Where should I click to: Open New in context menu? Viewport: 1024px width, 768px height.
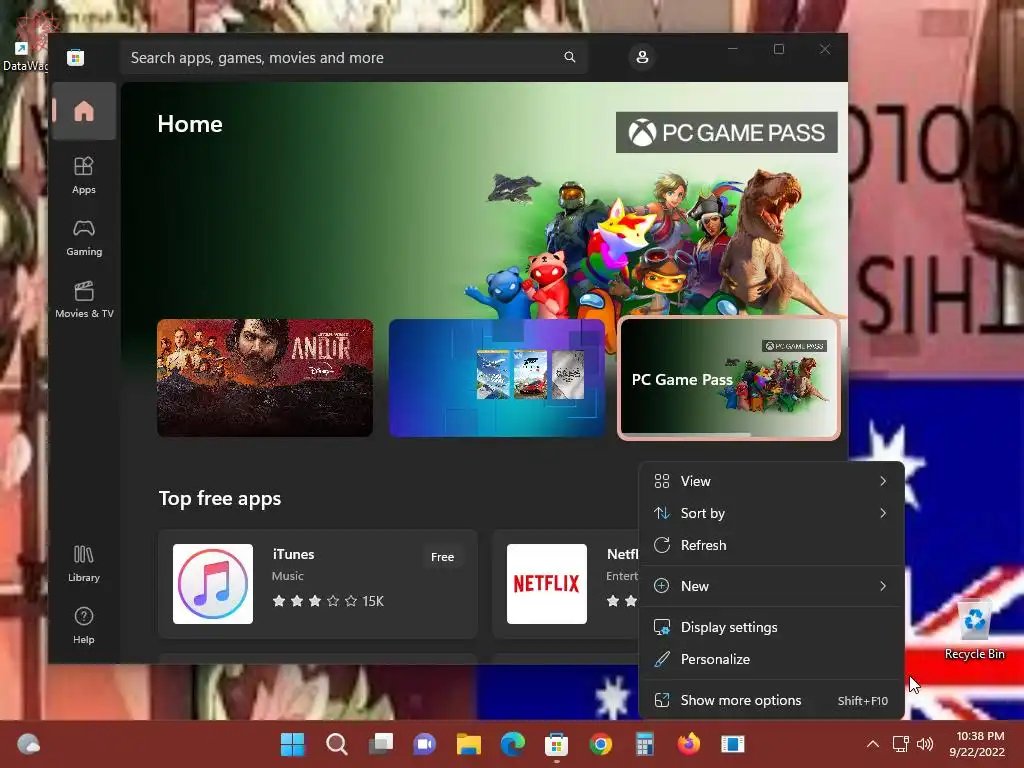pos(771,586)
